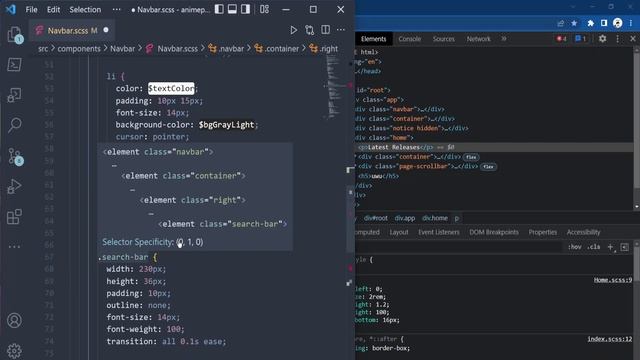Viewport: 640px width, 360px height.
Task: Click the .navbar symbol breadcrumb
Action: (231, 49)
